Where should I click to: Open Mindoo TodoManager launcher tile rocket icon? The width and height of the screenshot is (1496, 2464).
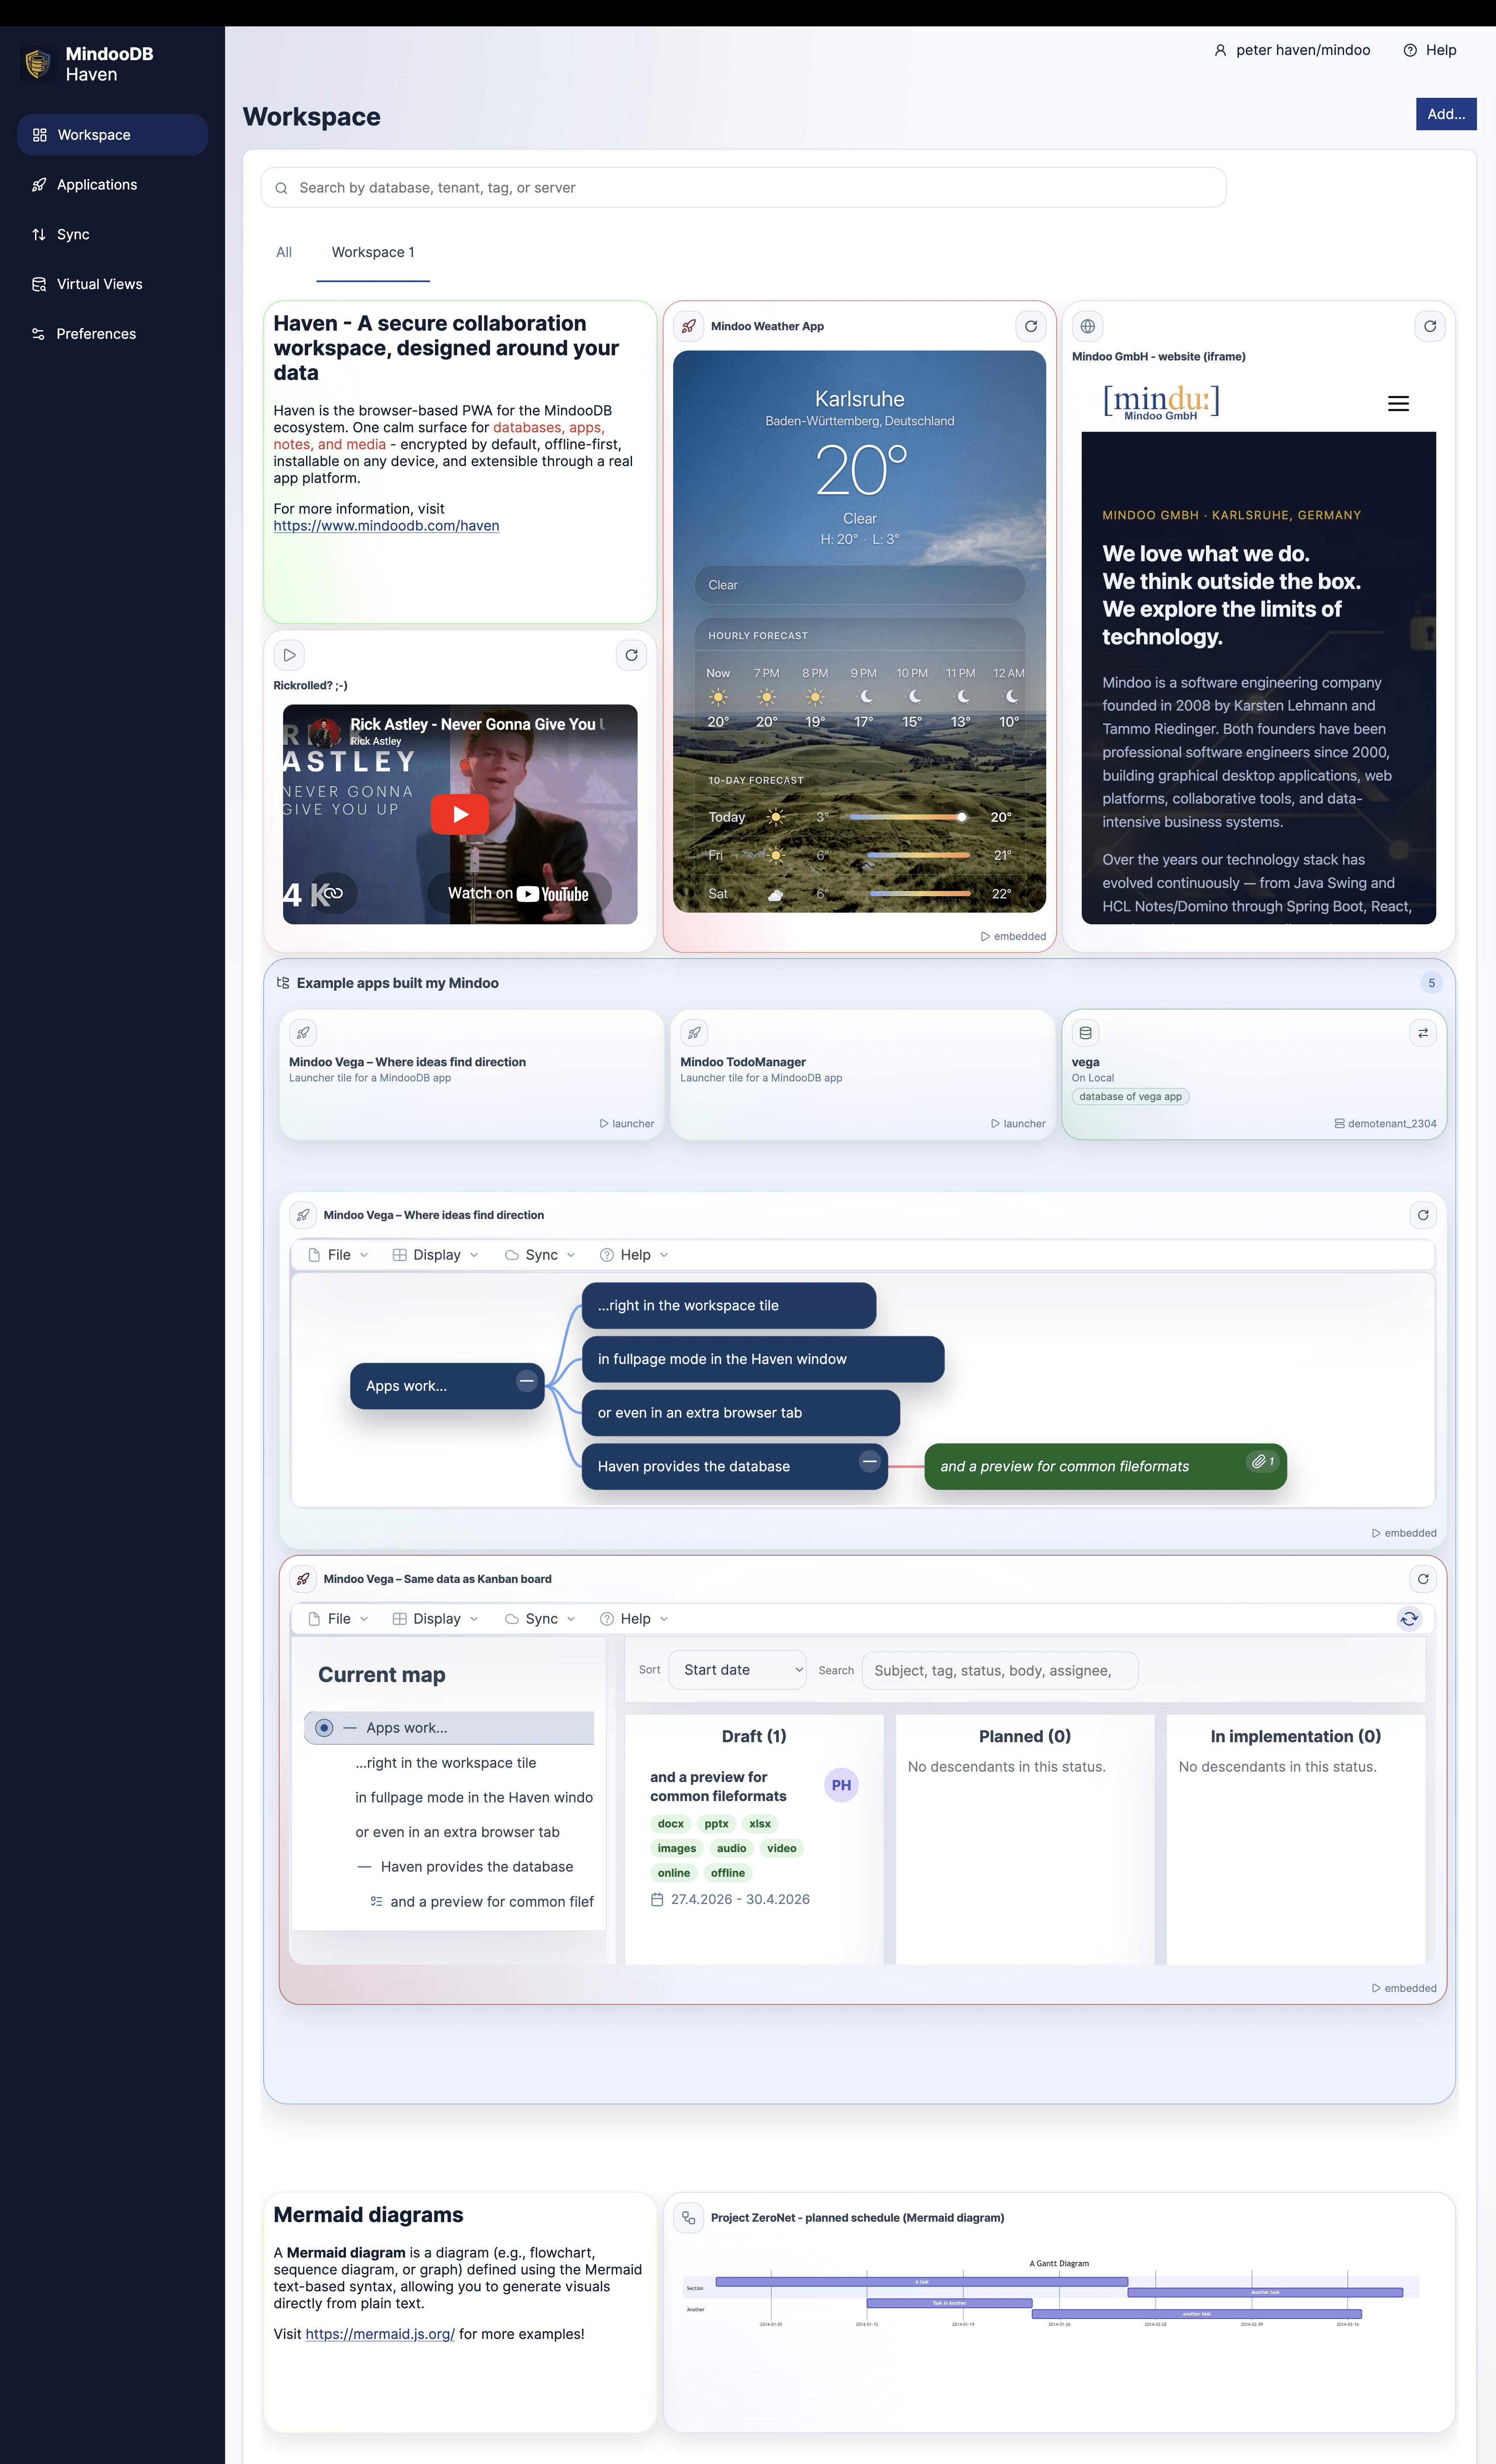pyautogui.click(x=694, y=1033)
